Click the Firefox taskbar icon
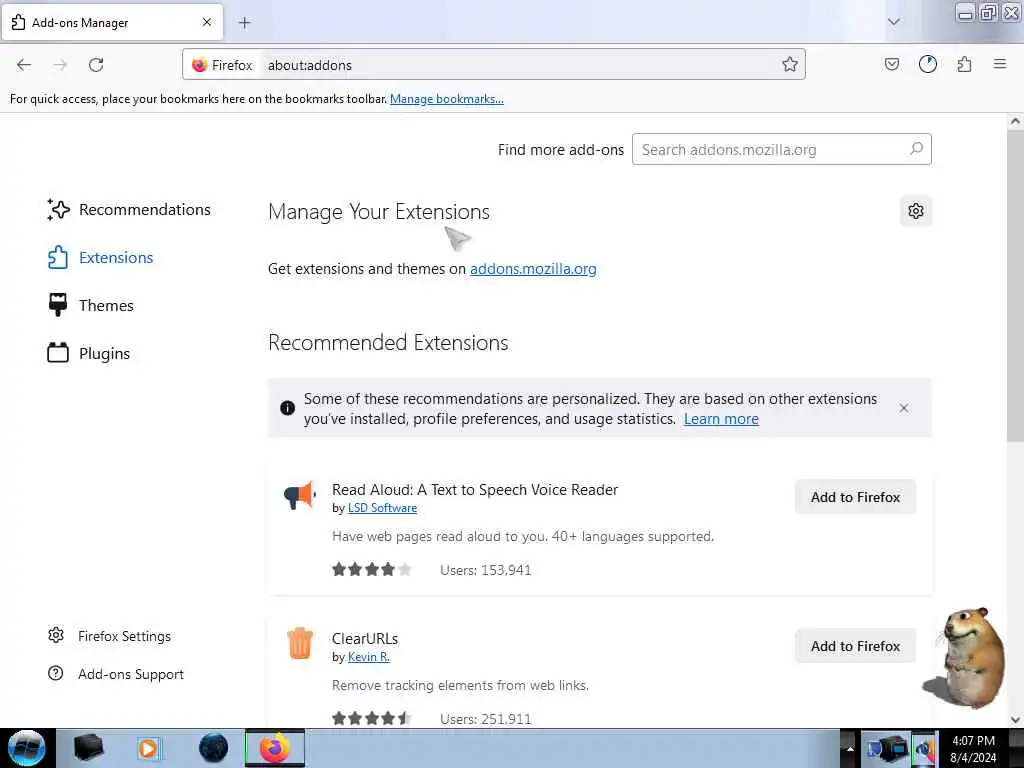The height and width of the screenshot is (768, 1024). [x=275, y=748]
